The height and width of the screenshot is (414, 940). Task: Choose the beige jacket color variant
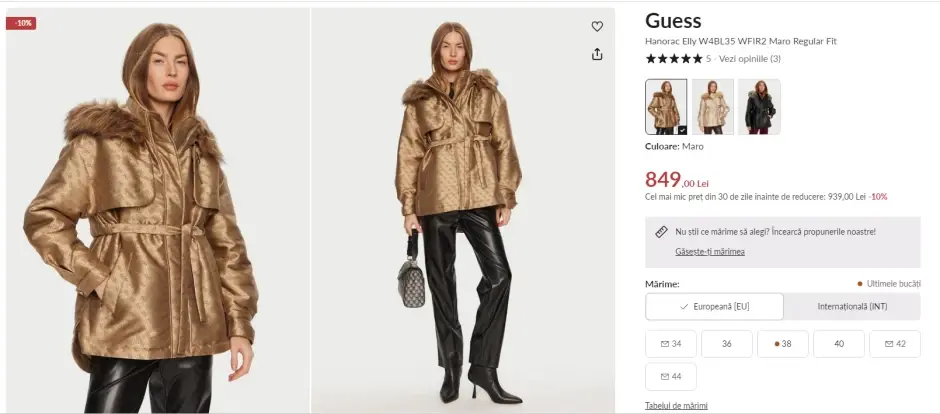(x=713, y=107)
